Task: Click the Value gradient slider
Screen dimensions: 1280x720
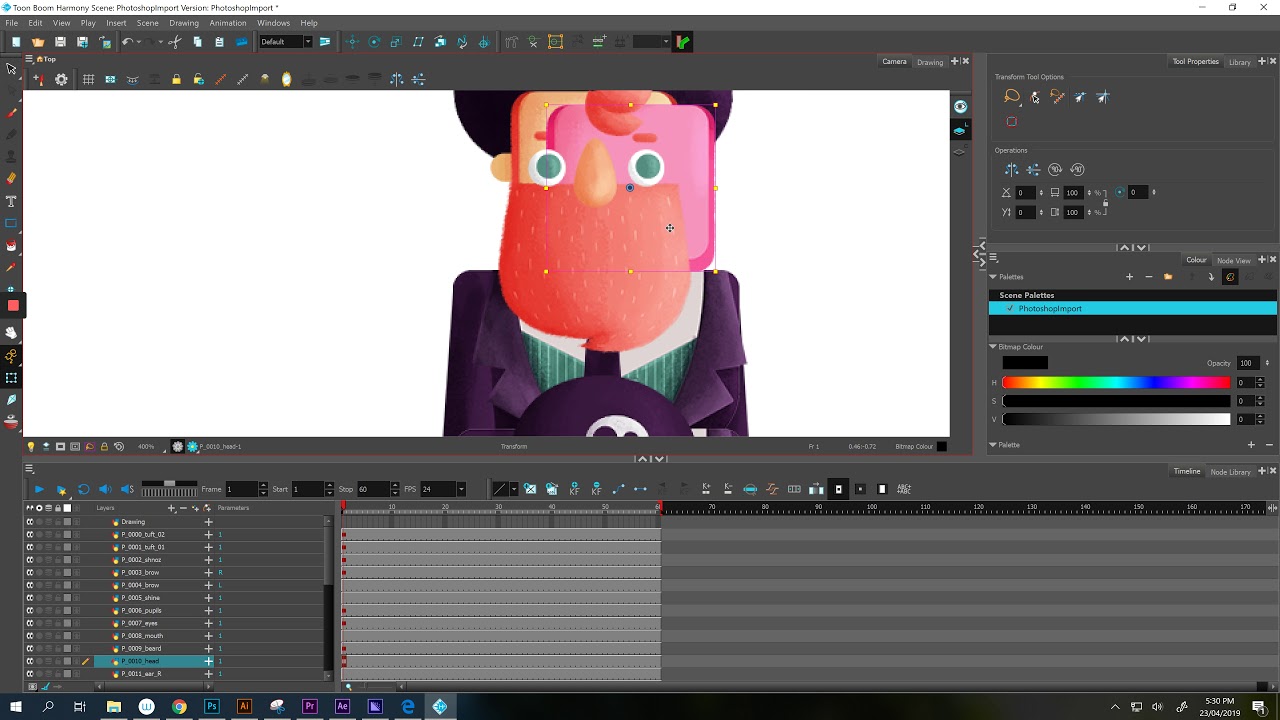Action: coord(1116,419)
